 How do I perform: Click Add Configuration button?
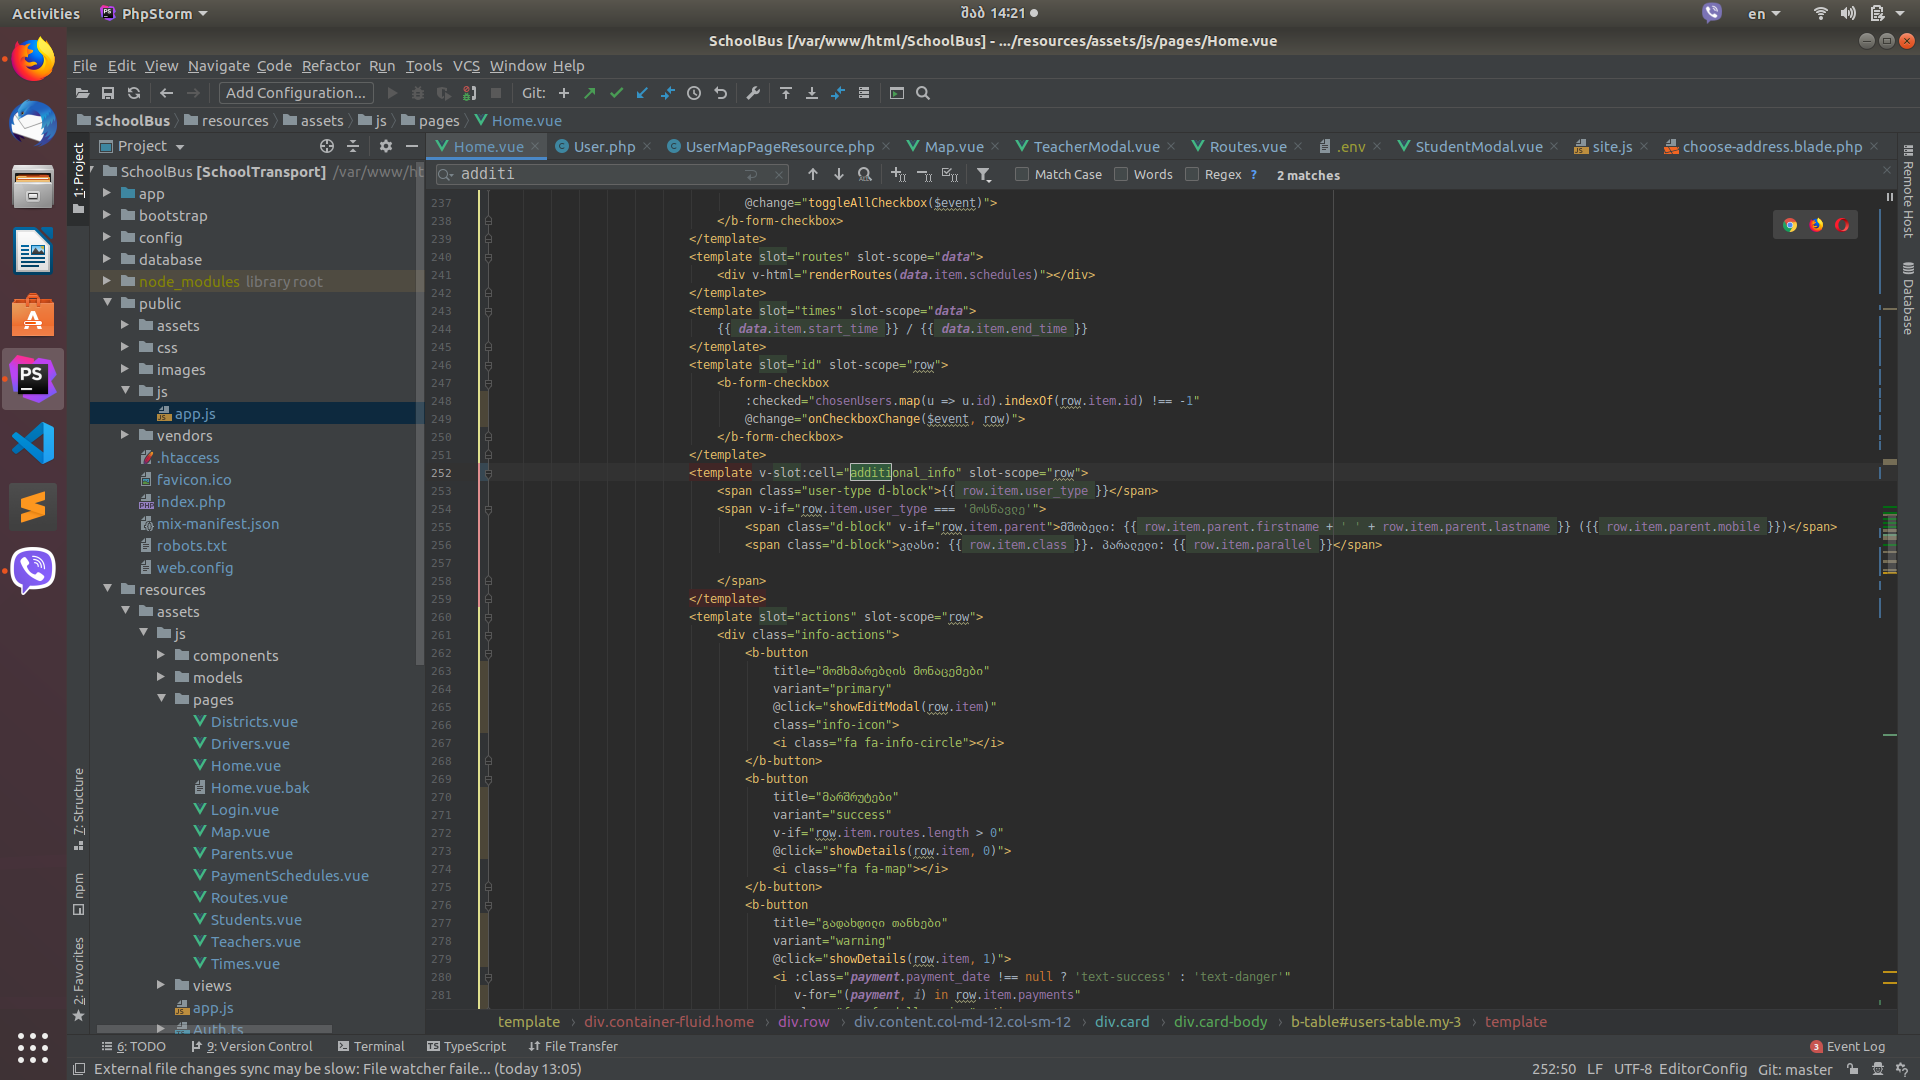295,93
